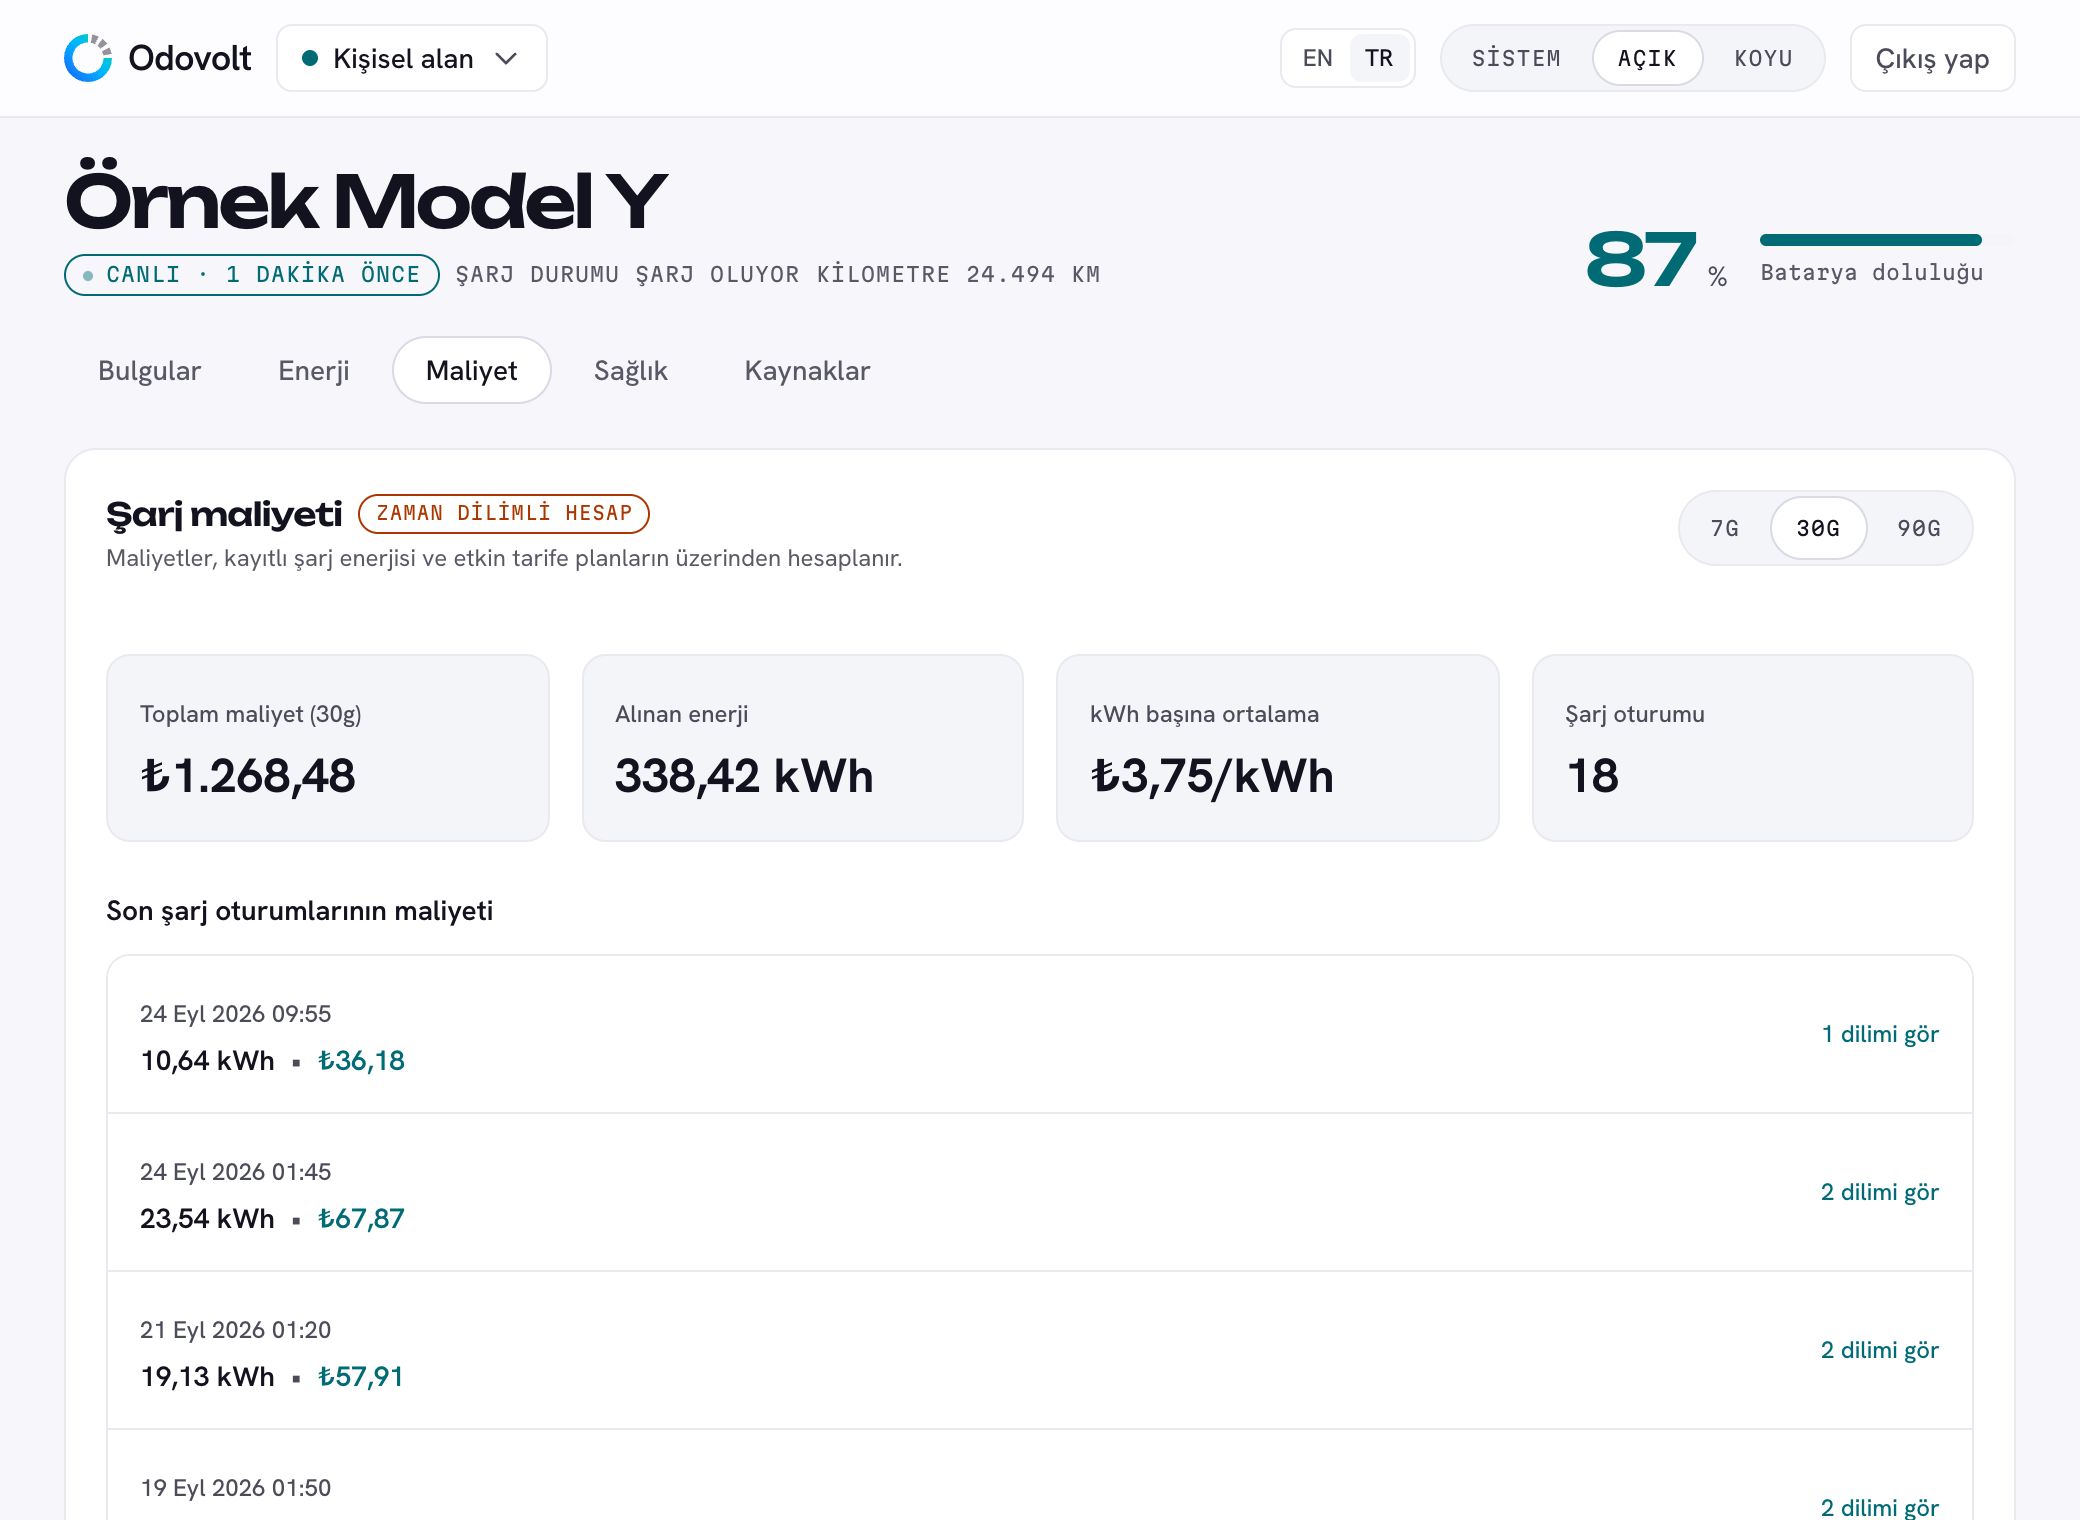Click the ₺67,87 session cost
Image resolution: width=2080 pixels, height=1520 pixels.
click(x=361, y=1218)
